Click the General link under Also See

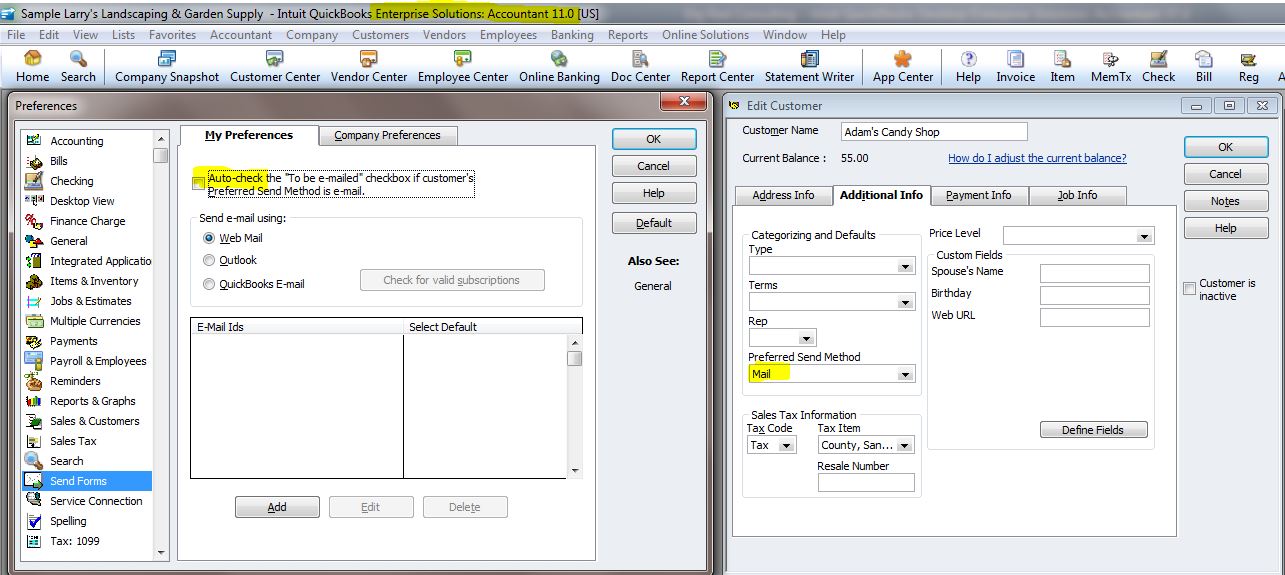tap(653, 285)
